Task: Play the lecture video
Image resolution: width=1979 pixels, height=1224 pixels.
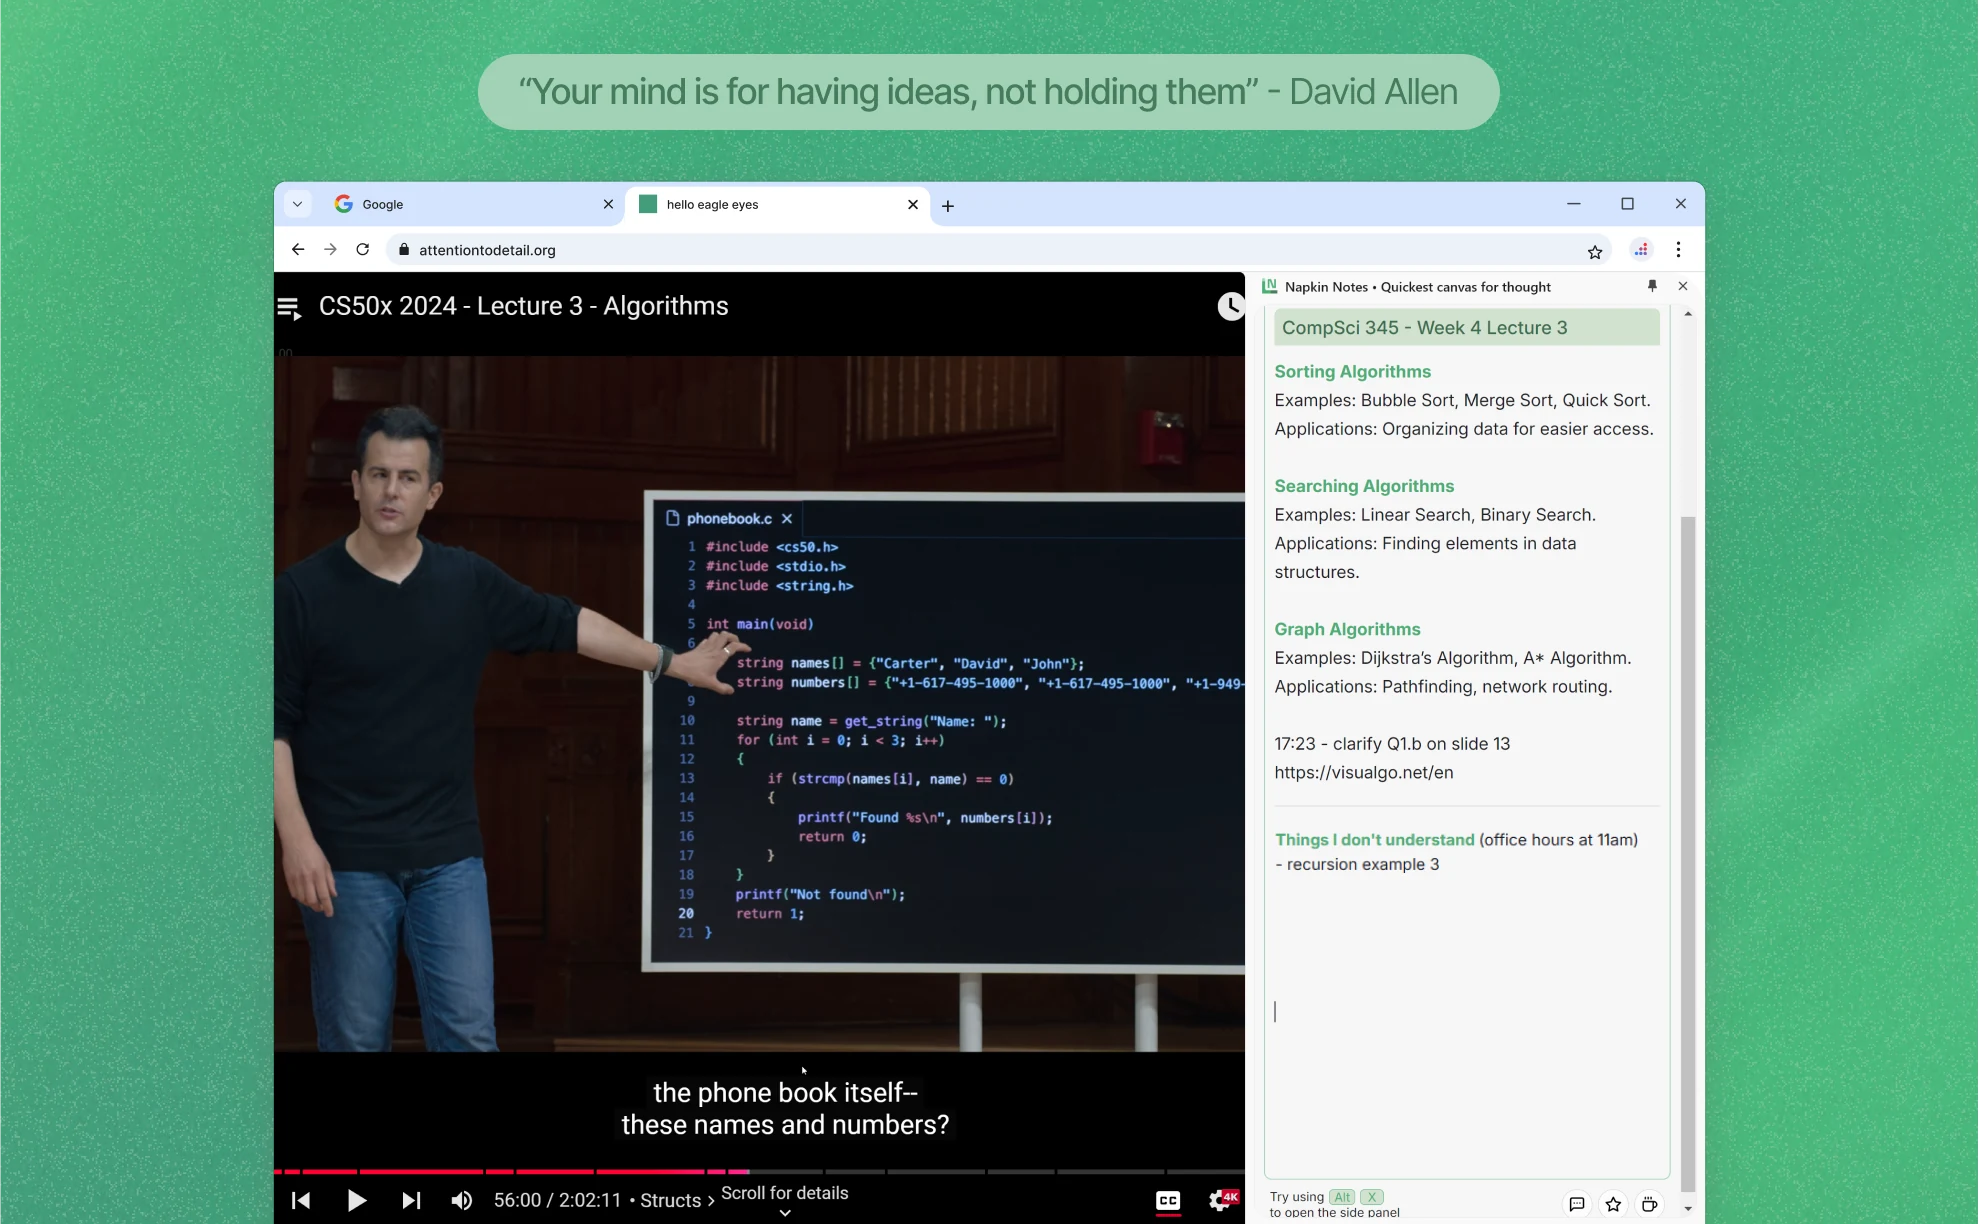Action: (356, 1200)
